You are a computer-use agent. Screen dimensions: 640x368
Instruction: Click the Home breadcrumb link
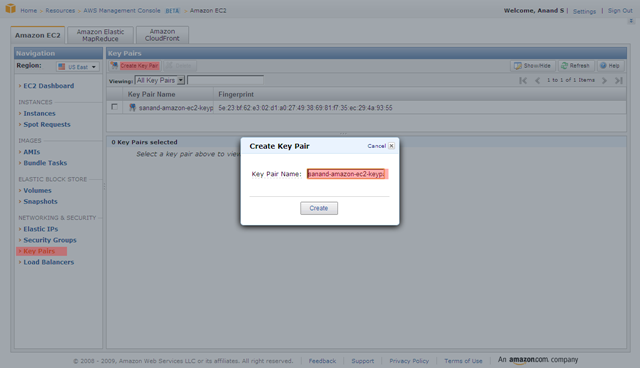point(29,11)
